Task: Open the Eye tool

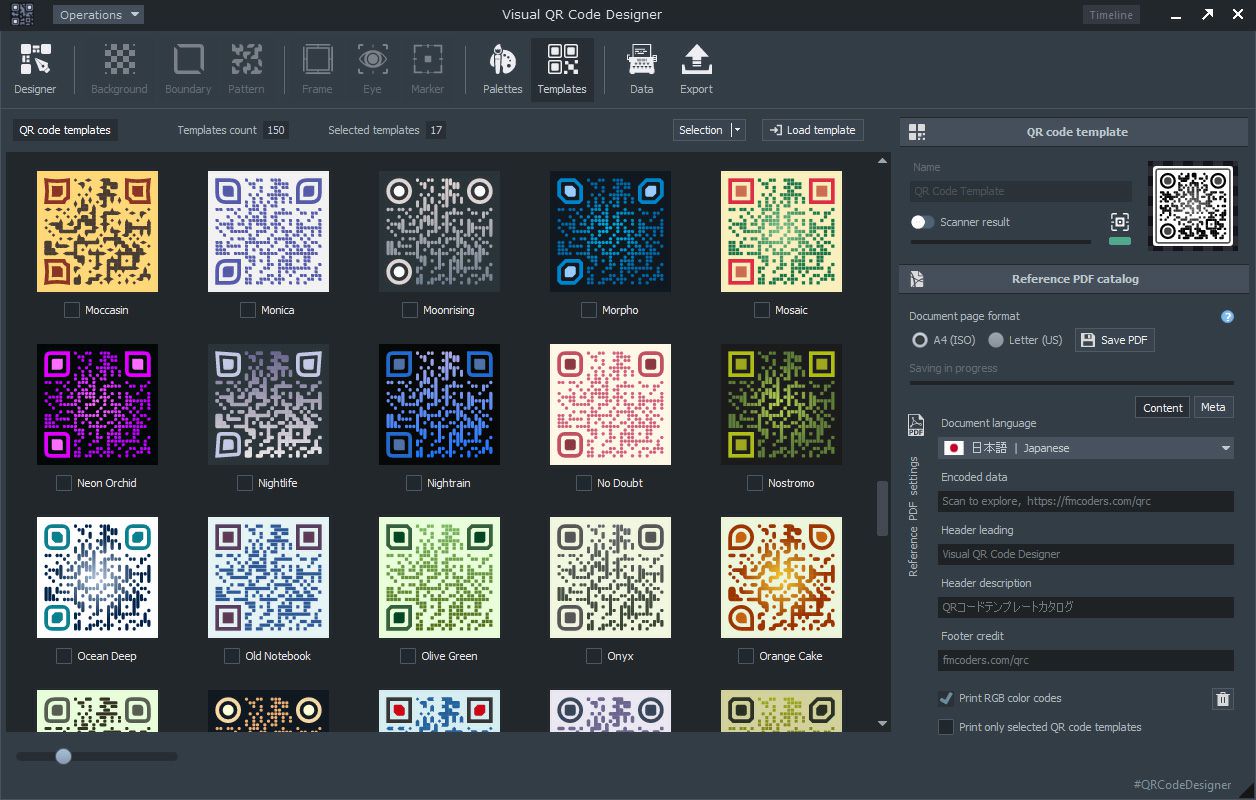Action: pyautogui.click(x=372, y=69)
